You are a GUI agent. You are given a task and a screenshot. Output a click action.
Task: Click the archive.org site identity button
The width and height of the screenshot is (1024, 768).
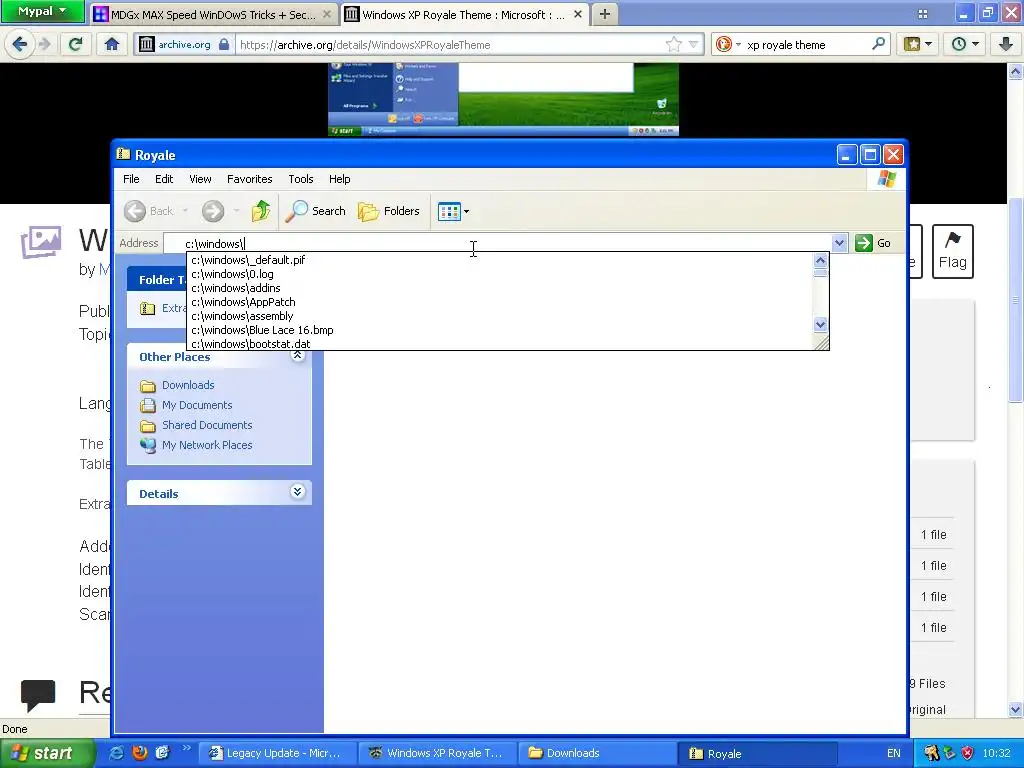[x=184, y=44]
